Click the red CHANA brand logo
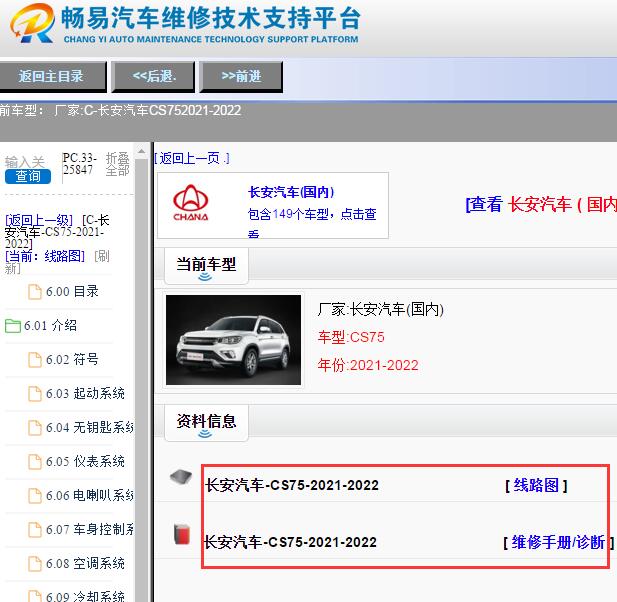617x602 pixels. 191,203
